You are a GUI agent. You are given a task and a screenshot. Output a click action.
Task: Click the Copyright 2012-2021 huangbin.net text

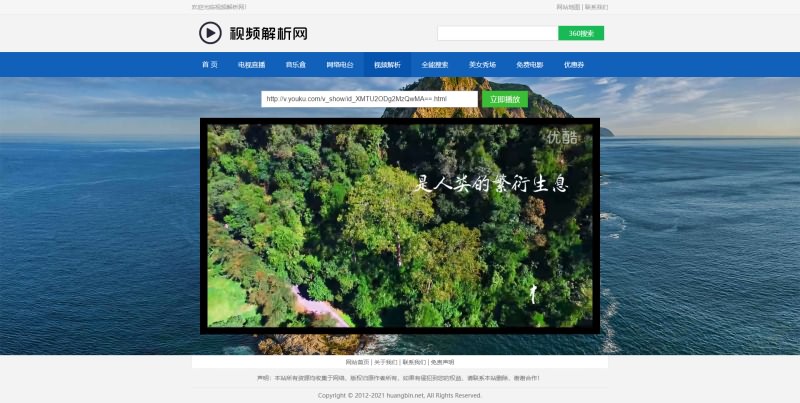tap(399, 395)
